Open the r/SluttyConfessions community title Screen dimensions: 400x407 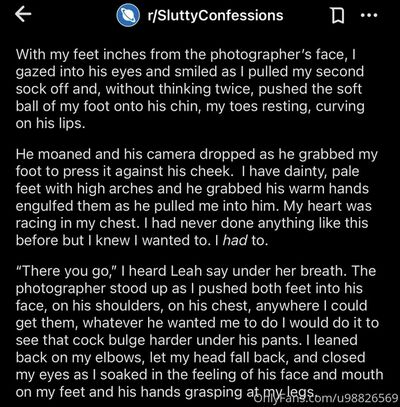pos(215,15)
